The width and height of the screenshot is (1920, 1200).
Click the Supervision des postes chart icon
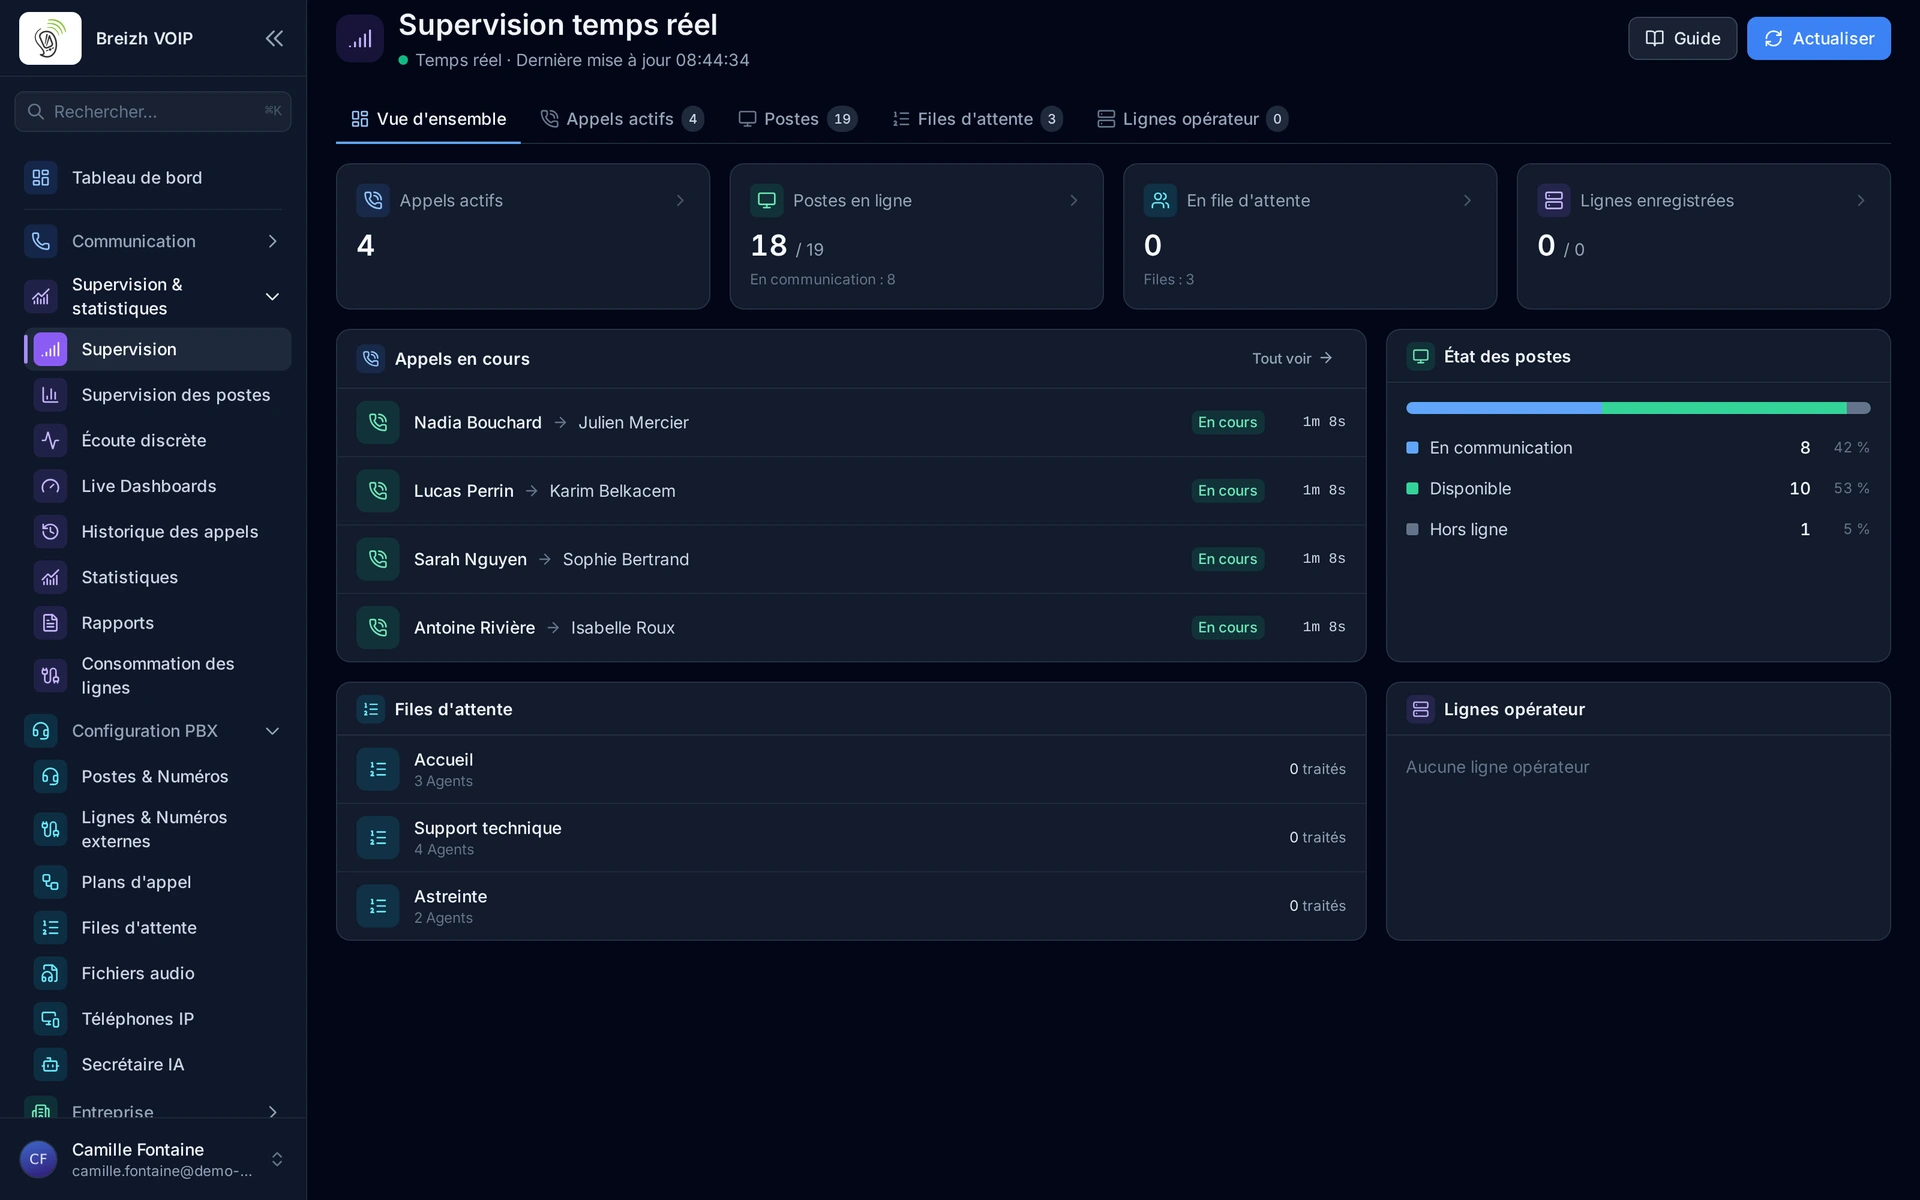pyautogui.click(x=50, y=395)
